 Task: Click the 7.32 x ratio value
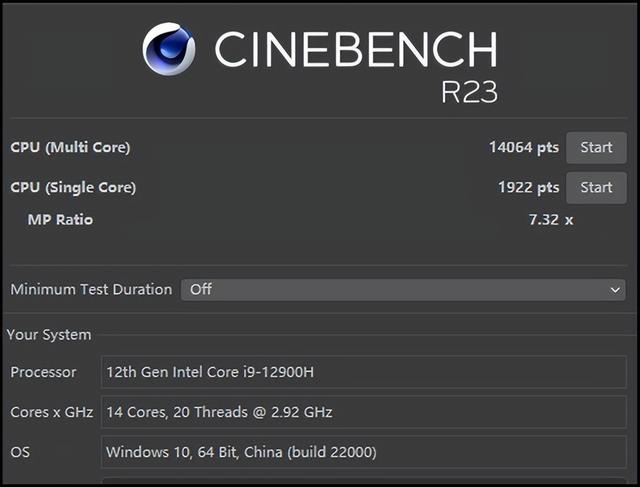pyautogui.click(x=551, y=220)
